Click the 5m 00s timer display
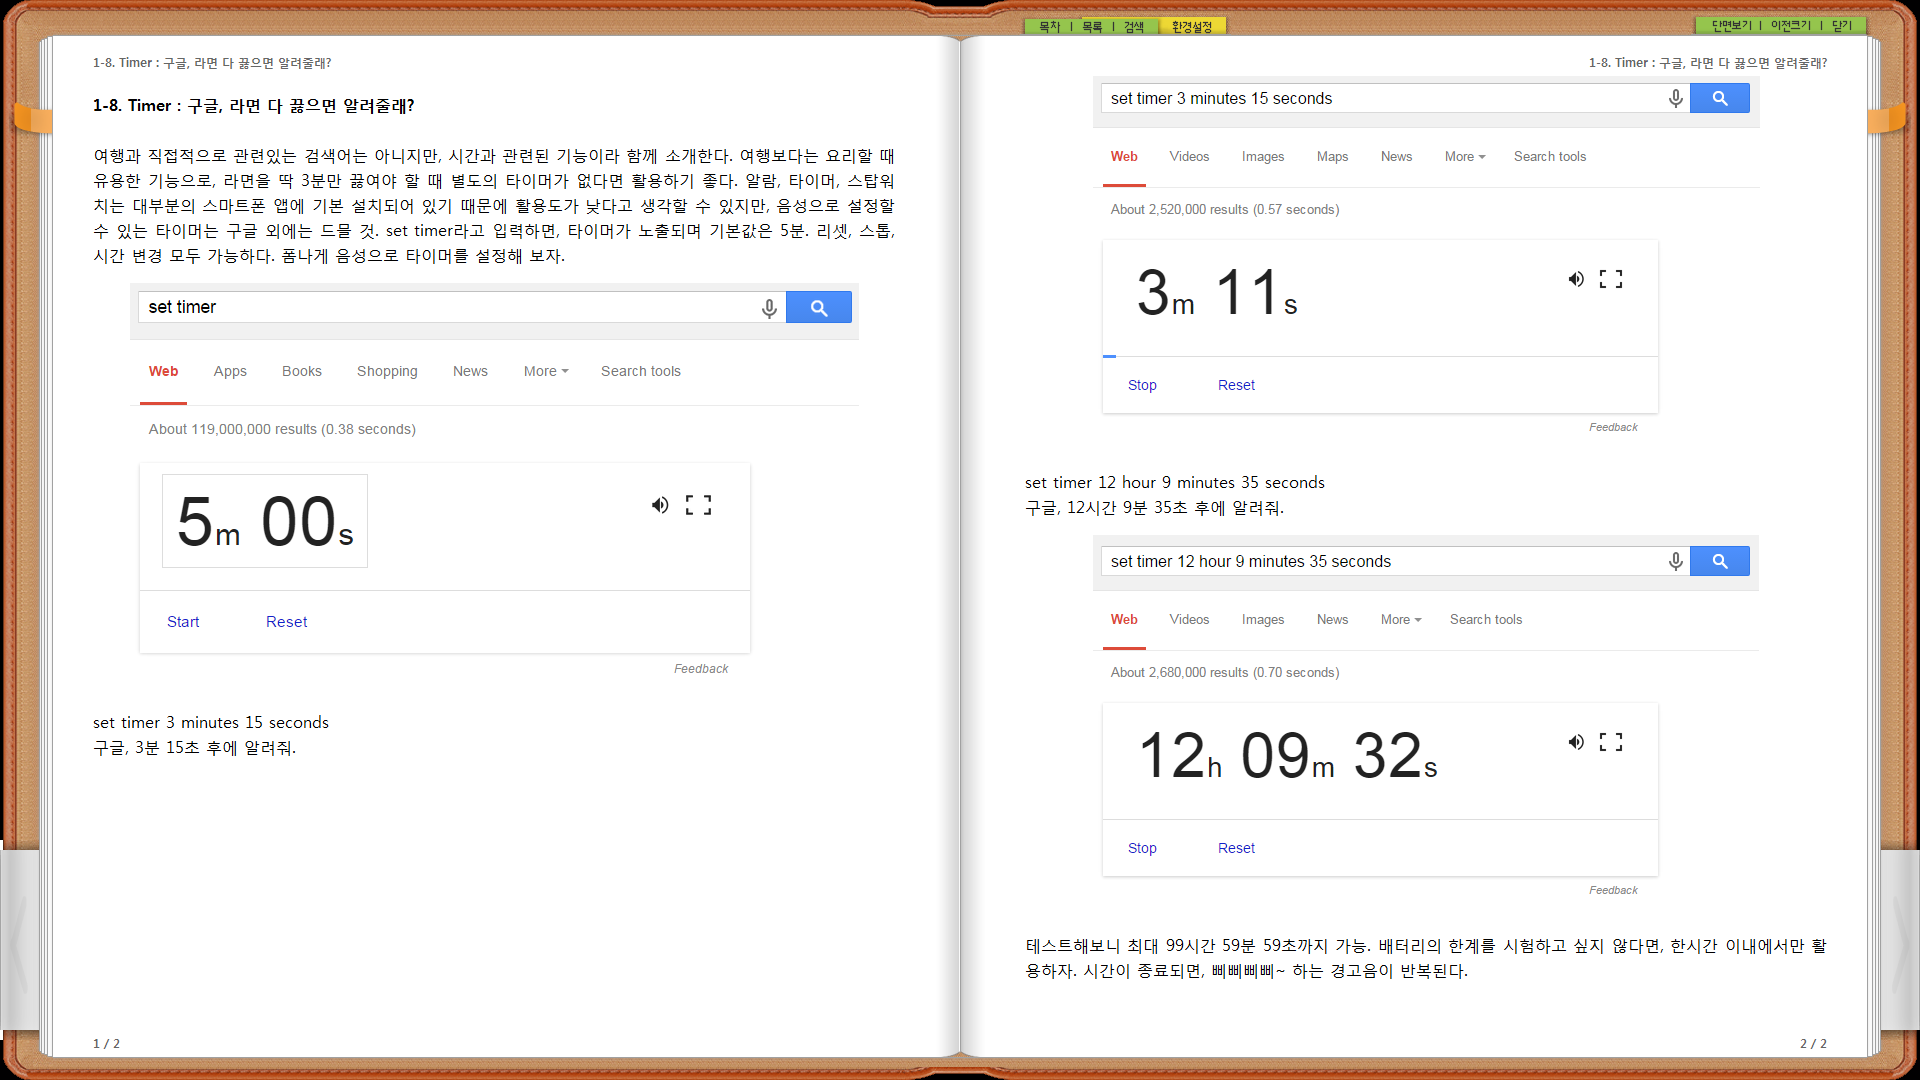 265,521
